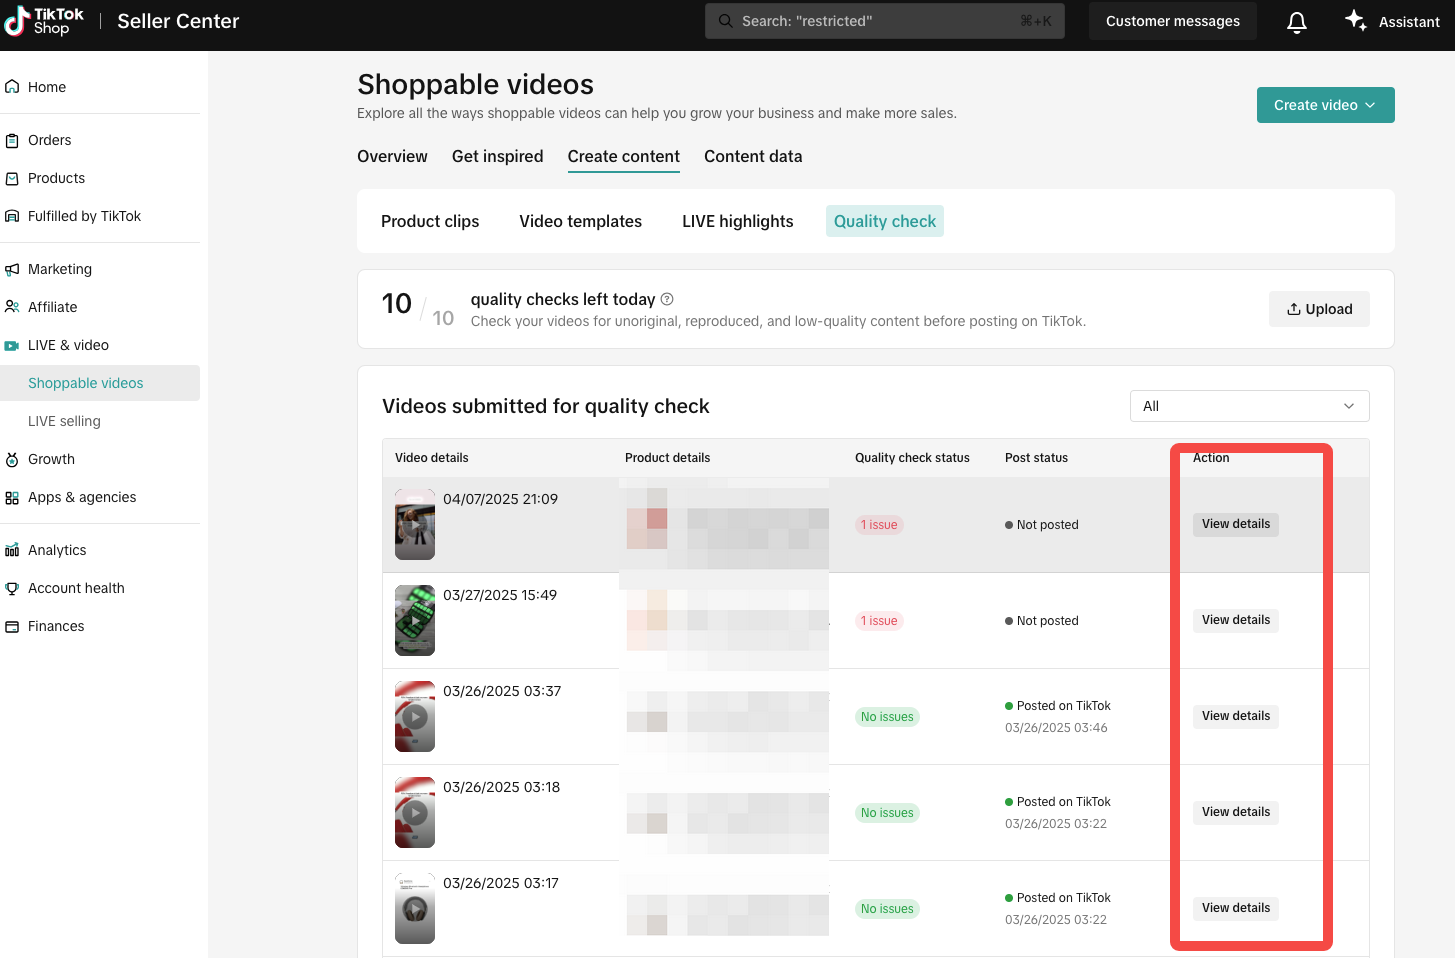Click the search input field
Image resolution: width=1455 pixels, height=958 pixels.
(x=884, y=21)
